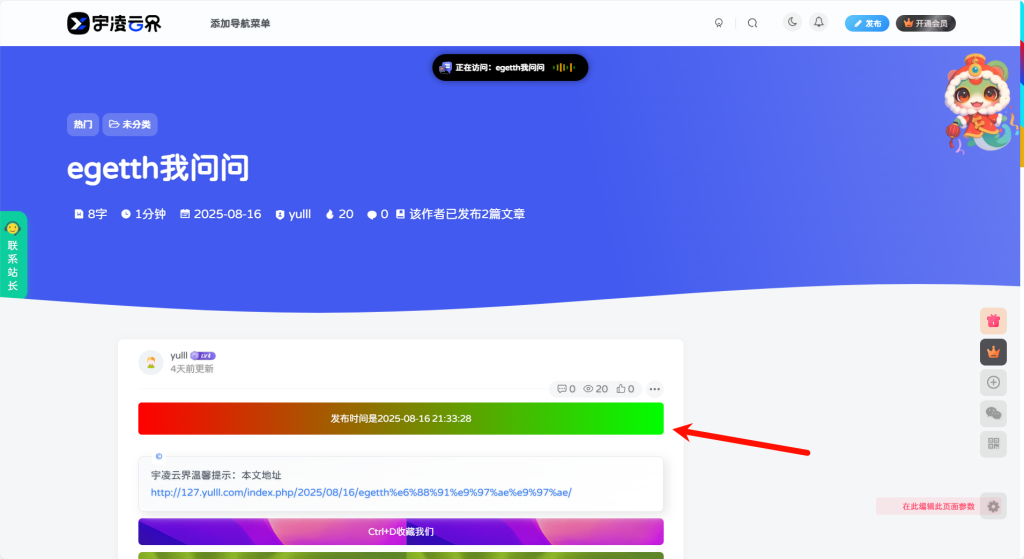The image size is (1024, 559).
Task: Click the 2025-08-16 publish date
Action: [221, 214]
